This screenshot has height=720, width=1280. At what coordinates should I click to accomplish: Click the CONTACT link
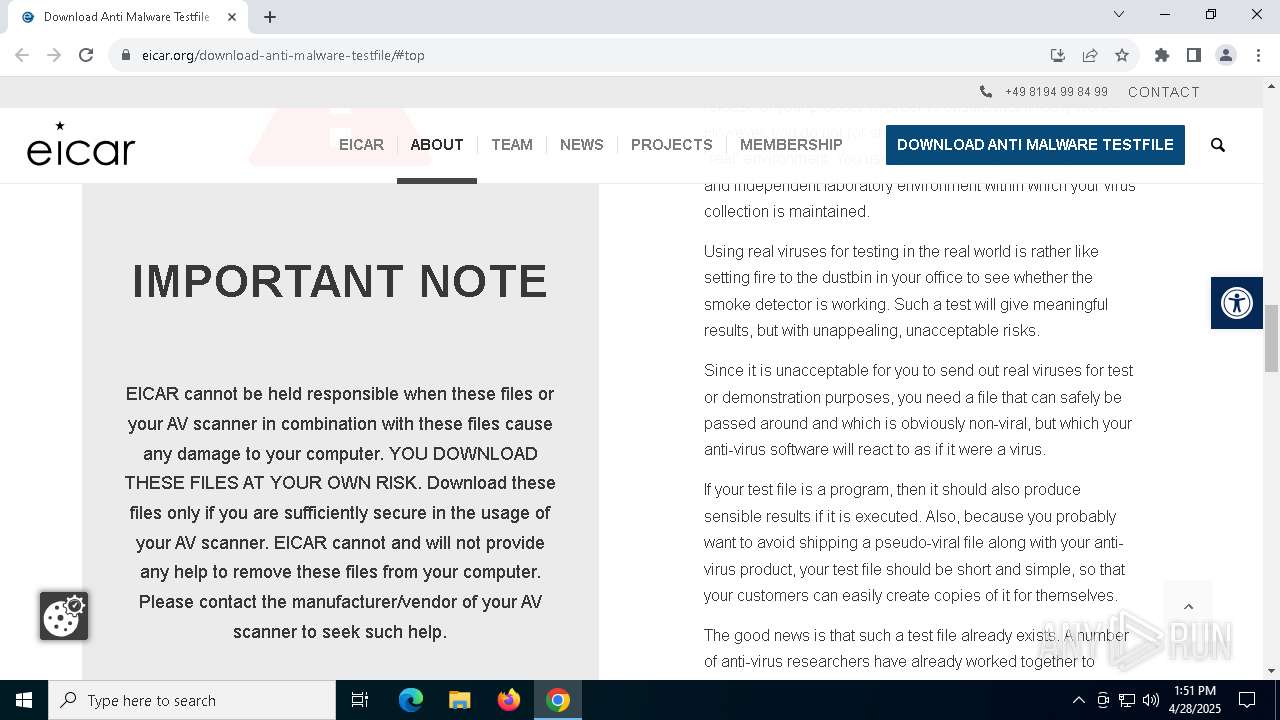pos(1164,92)
